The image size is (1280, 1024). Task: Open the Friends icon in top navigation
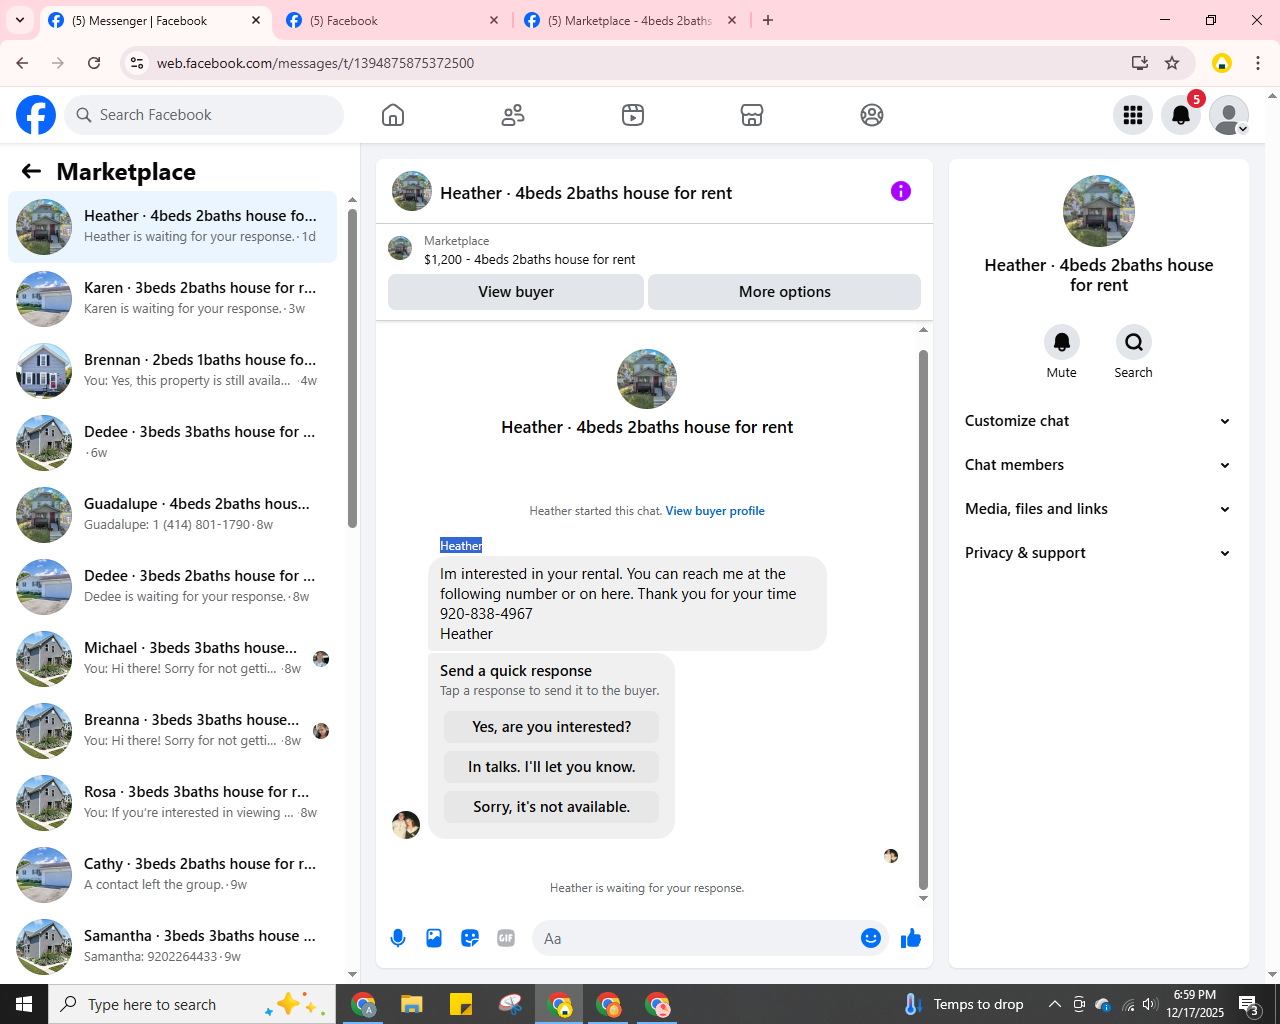click(x=513, y=115)
